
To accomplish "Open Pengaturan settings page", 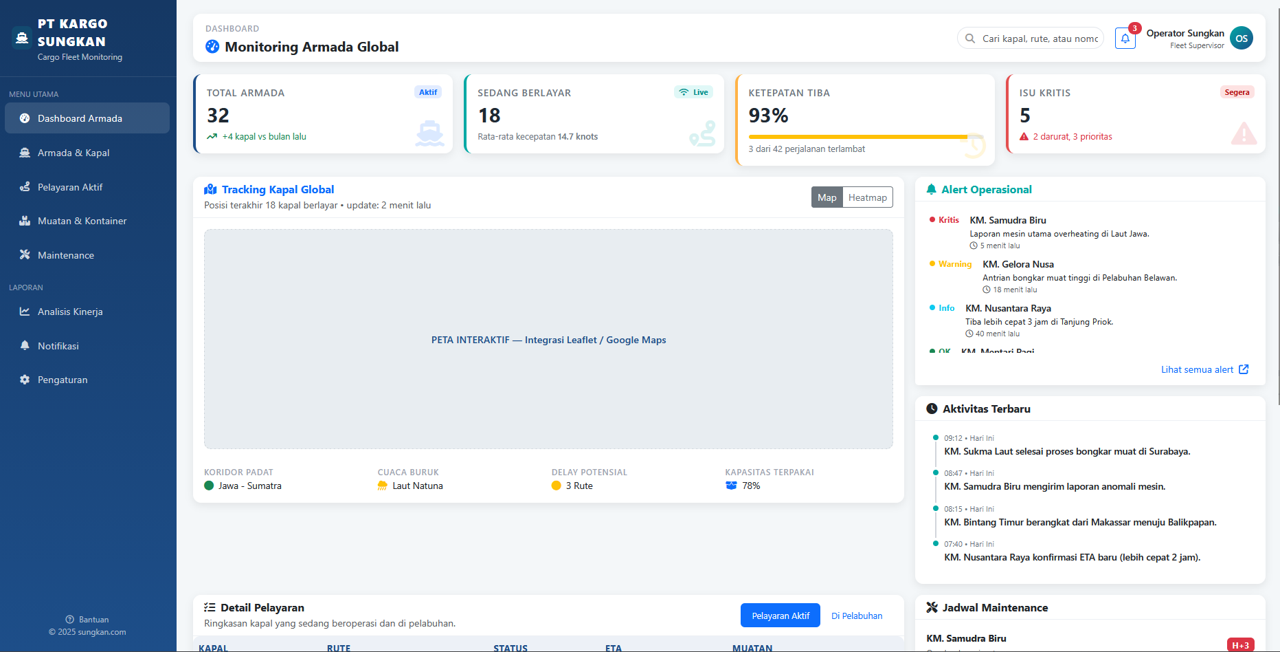I will pos(62,380).
